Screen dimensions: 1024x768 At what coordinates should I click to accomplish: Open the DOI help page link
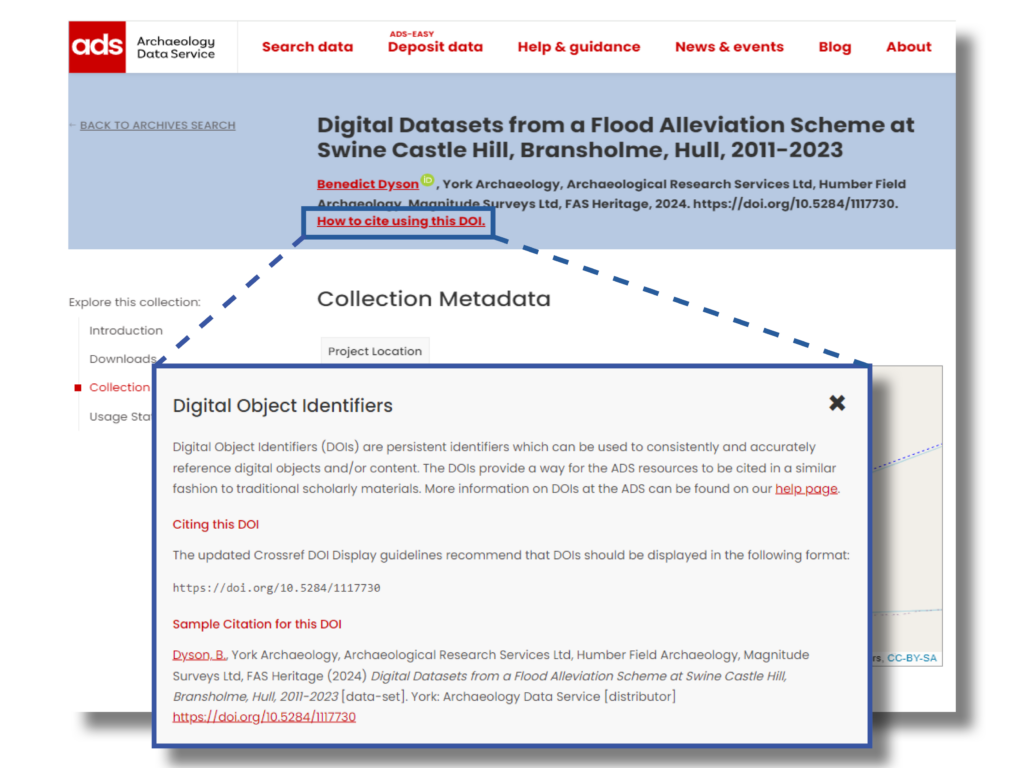tap(806, 488)
